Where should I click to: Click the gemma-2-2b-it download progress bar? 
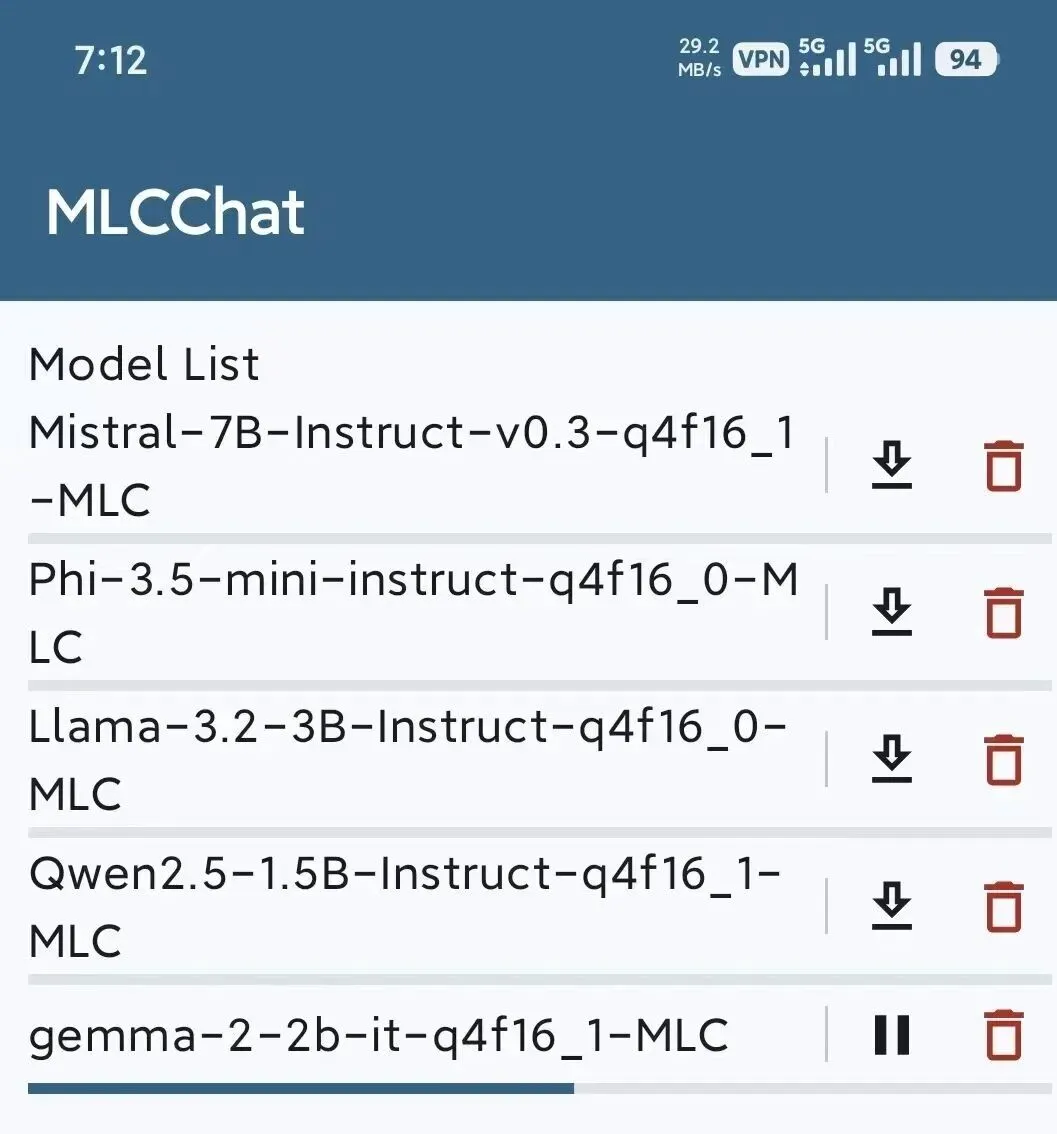click(x=539, y=1088)
